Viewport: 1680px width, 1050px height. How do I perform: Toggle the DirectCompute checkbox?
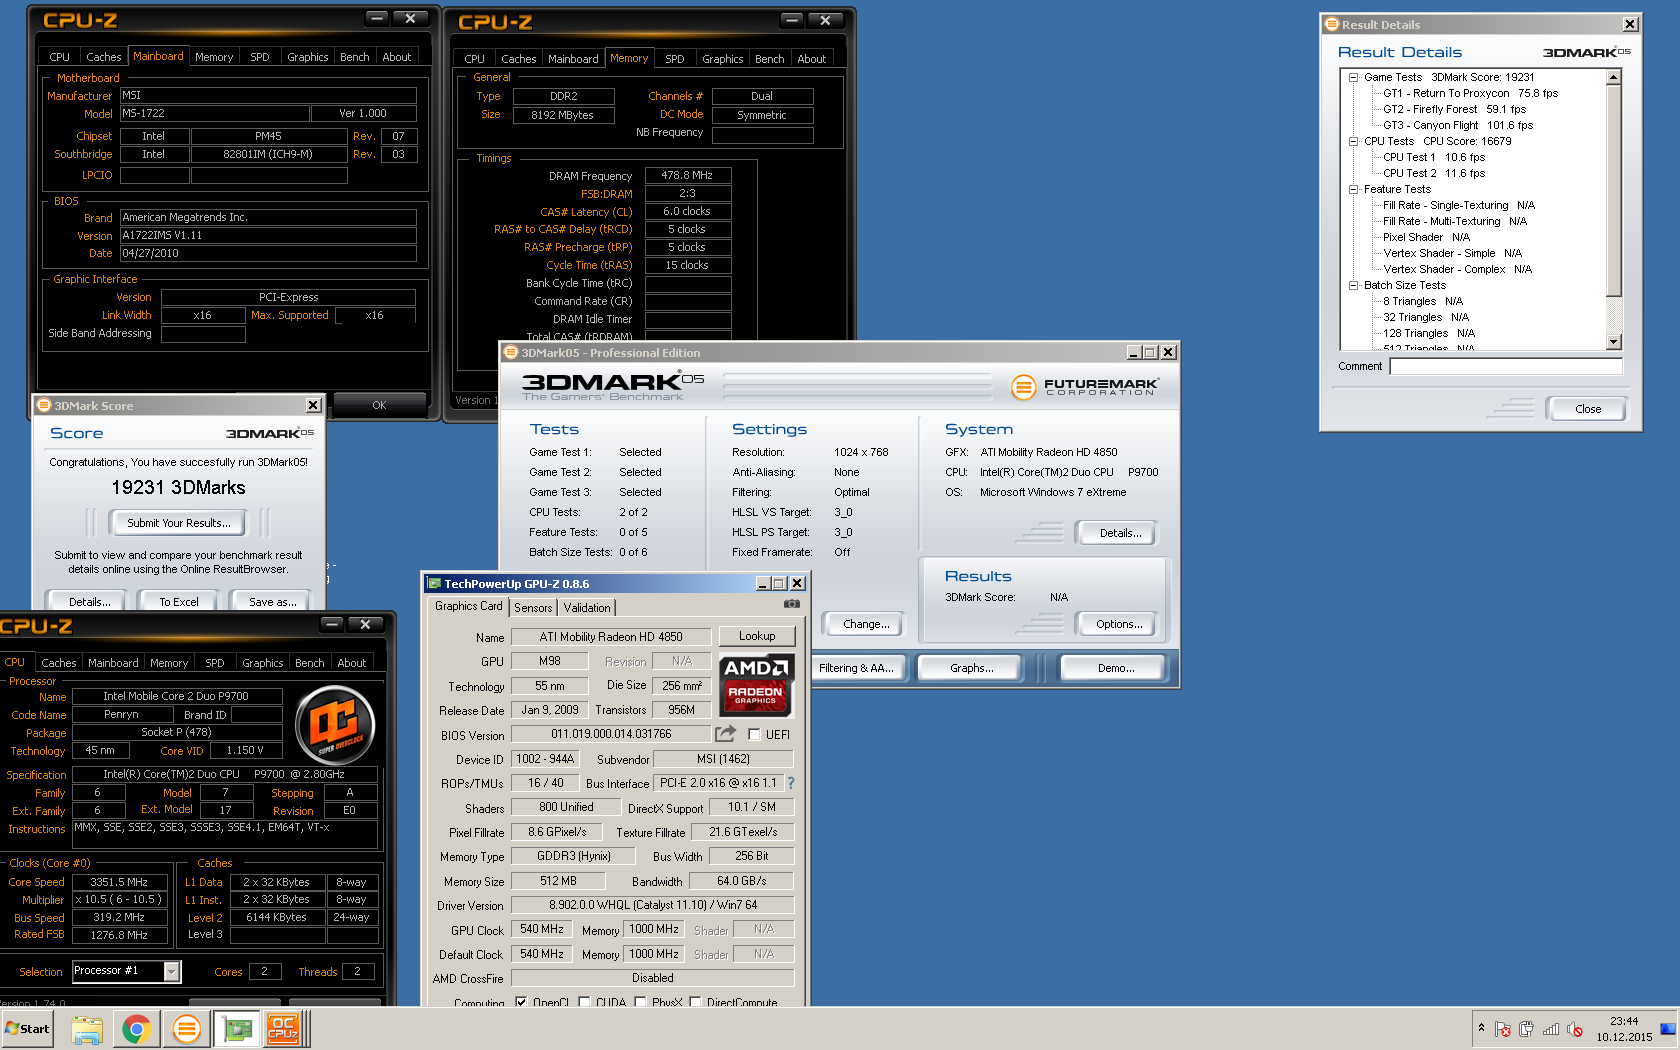click(695, 1001)
